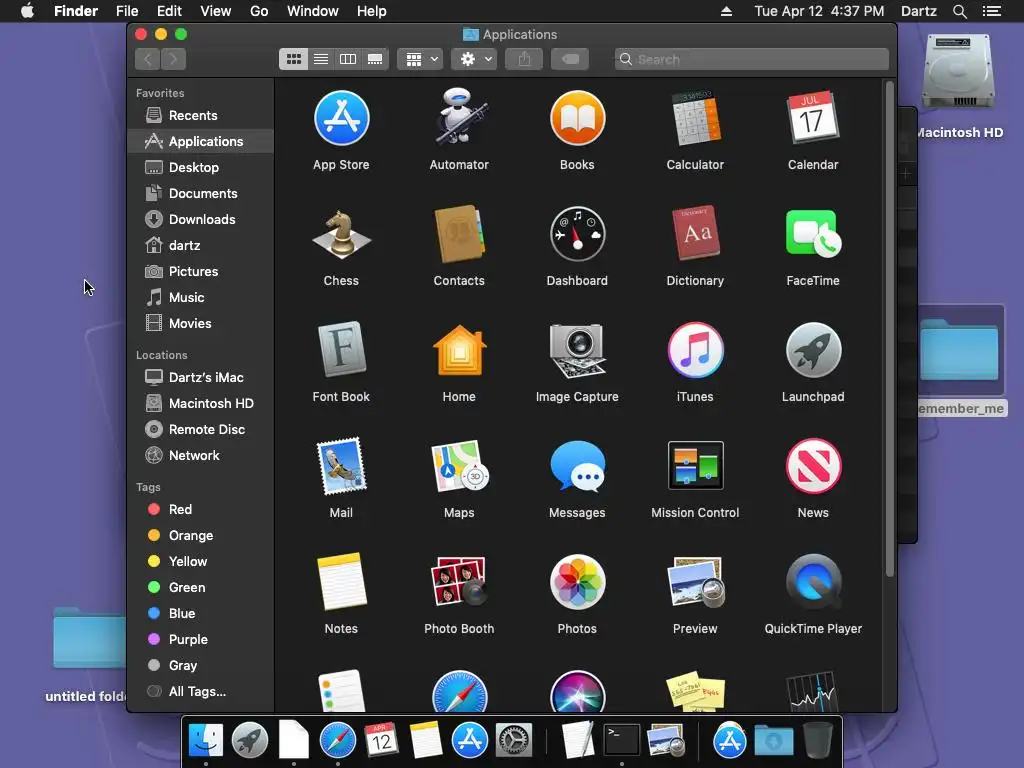Viewport: 1024px width, 768px height.
Task: Open the group-by arrangement dropdown
Action: [421, 59]
